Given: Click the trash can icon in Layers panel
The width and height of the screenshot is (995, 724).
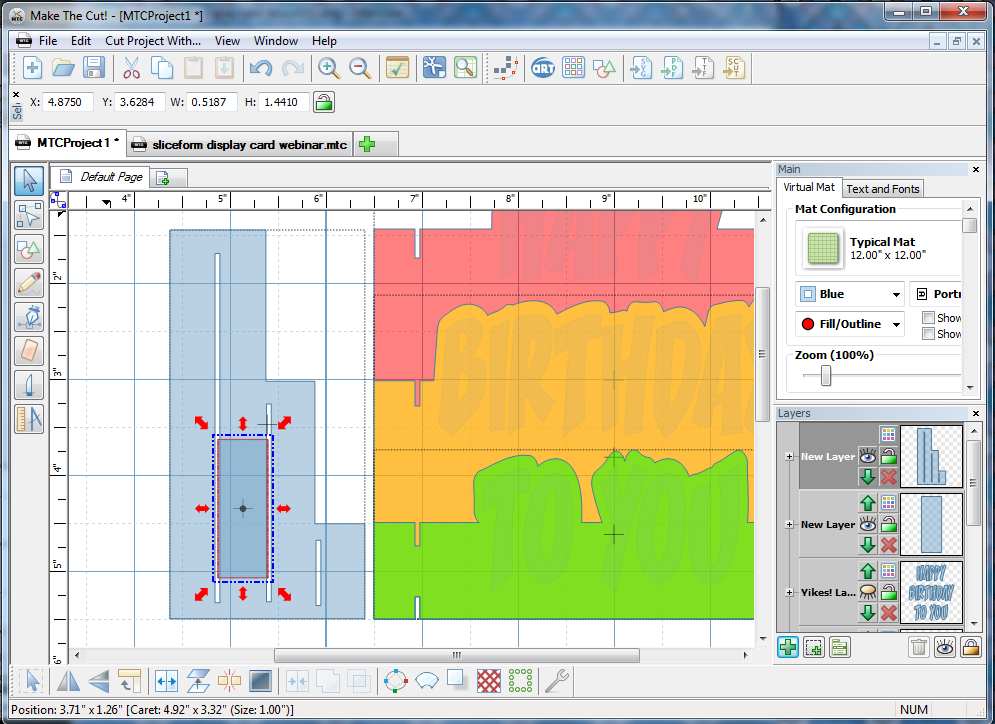Looking at the screenshot, I should (918, 647).
